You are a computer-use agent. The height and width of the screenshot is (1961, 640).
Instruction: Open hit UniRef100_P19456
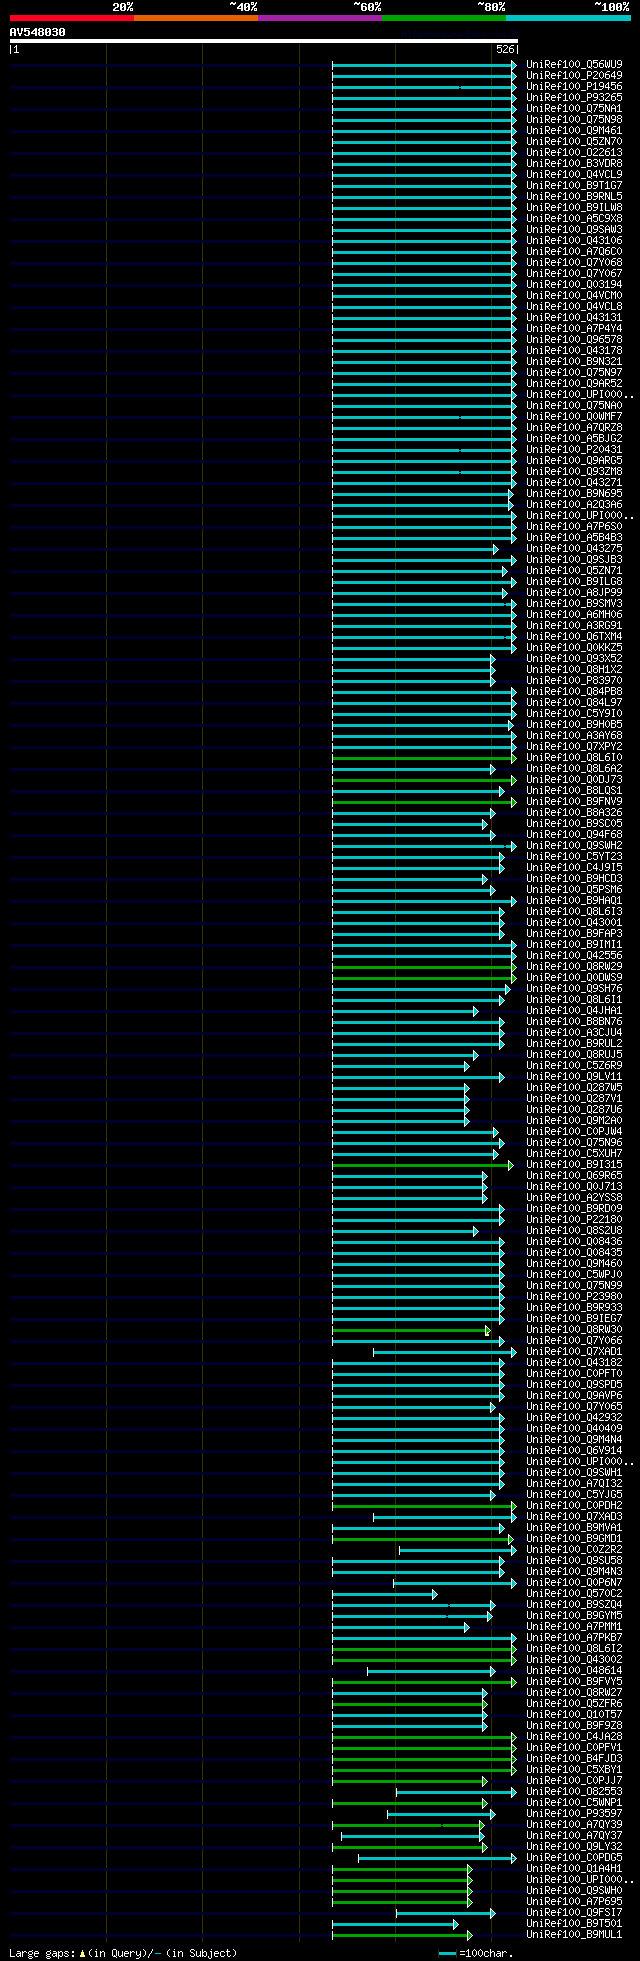click(x=574, y=86)
